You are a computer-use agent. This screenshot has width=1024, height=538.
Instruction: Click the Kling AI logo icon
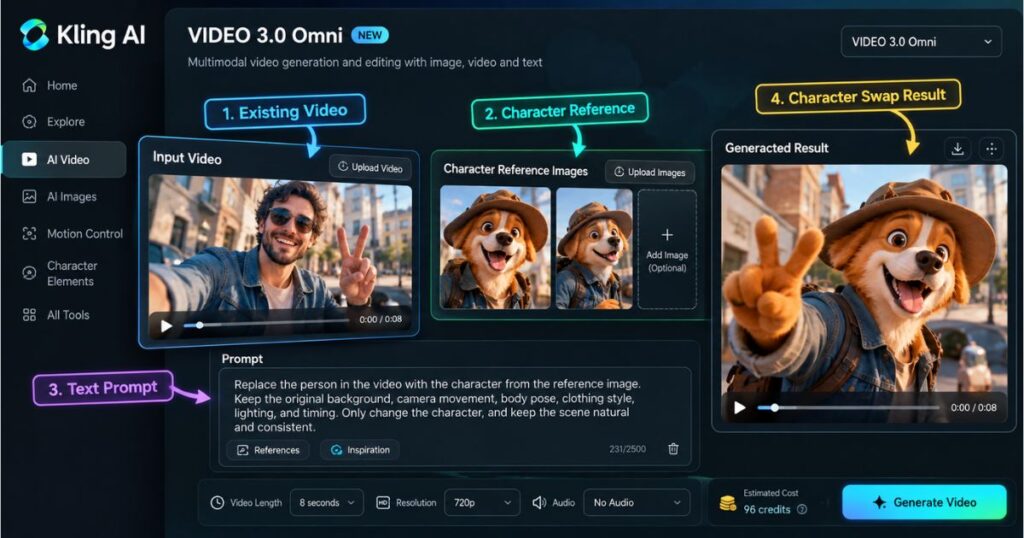[34, 35]
